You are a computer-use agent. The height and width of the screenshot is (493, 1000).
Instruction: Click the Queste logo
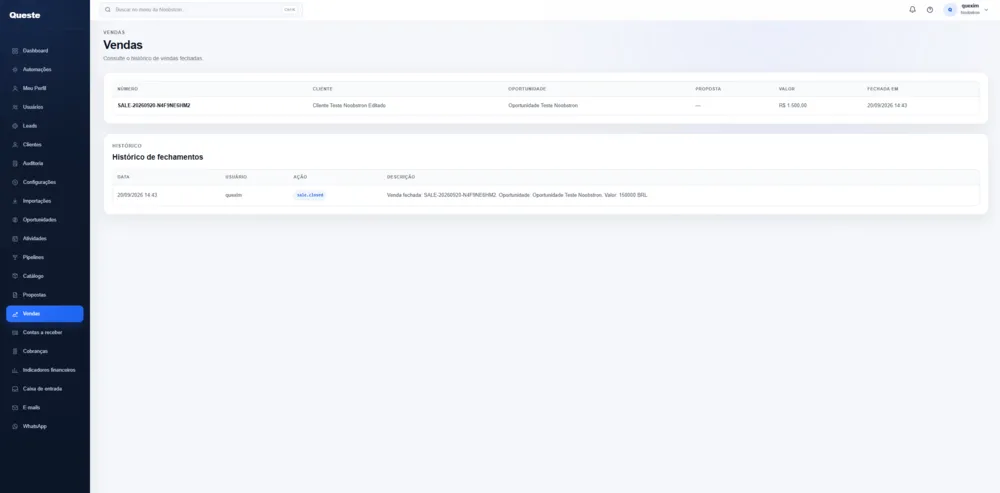click(x=25, y=15)
